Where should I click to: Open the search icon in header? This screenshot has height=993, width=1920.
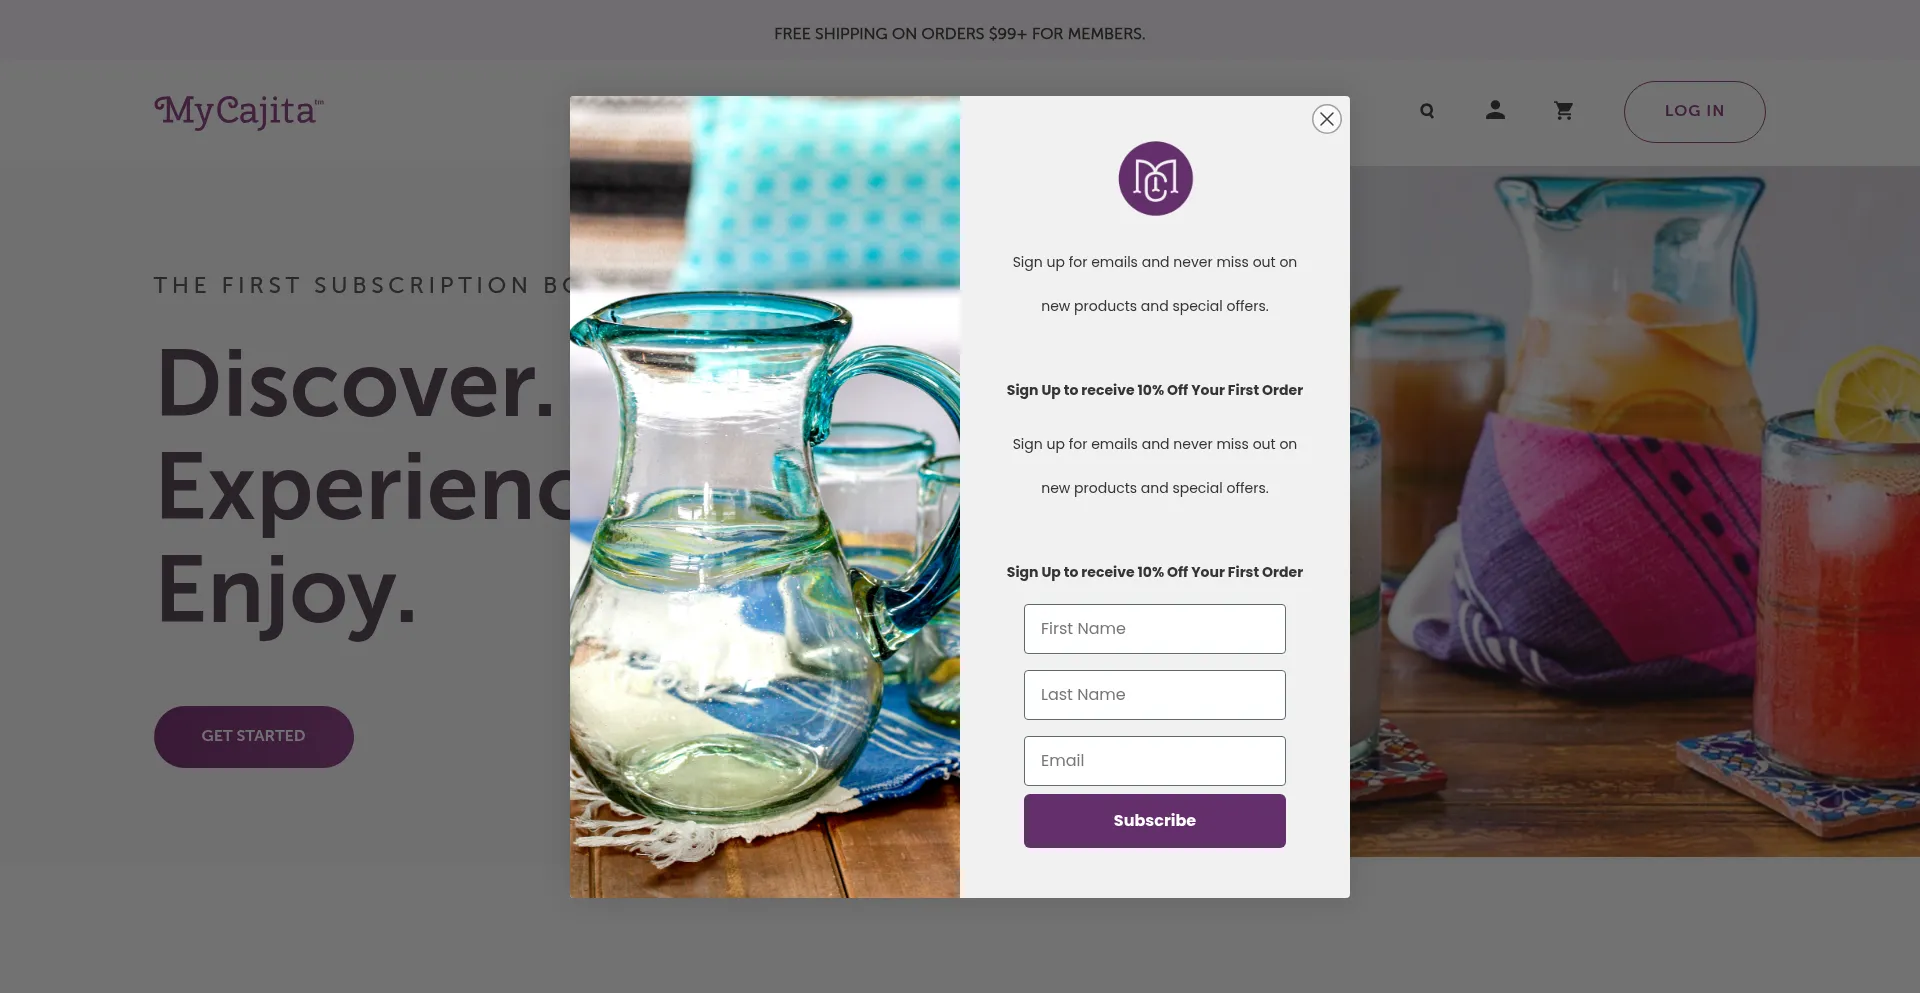click(x=1427, y=111)
